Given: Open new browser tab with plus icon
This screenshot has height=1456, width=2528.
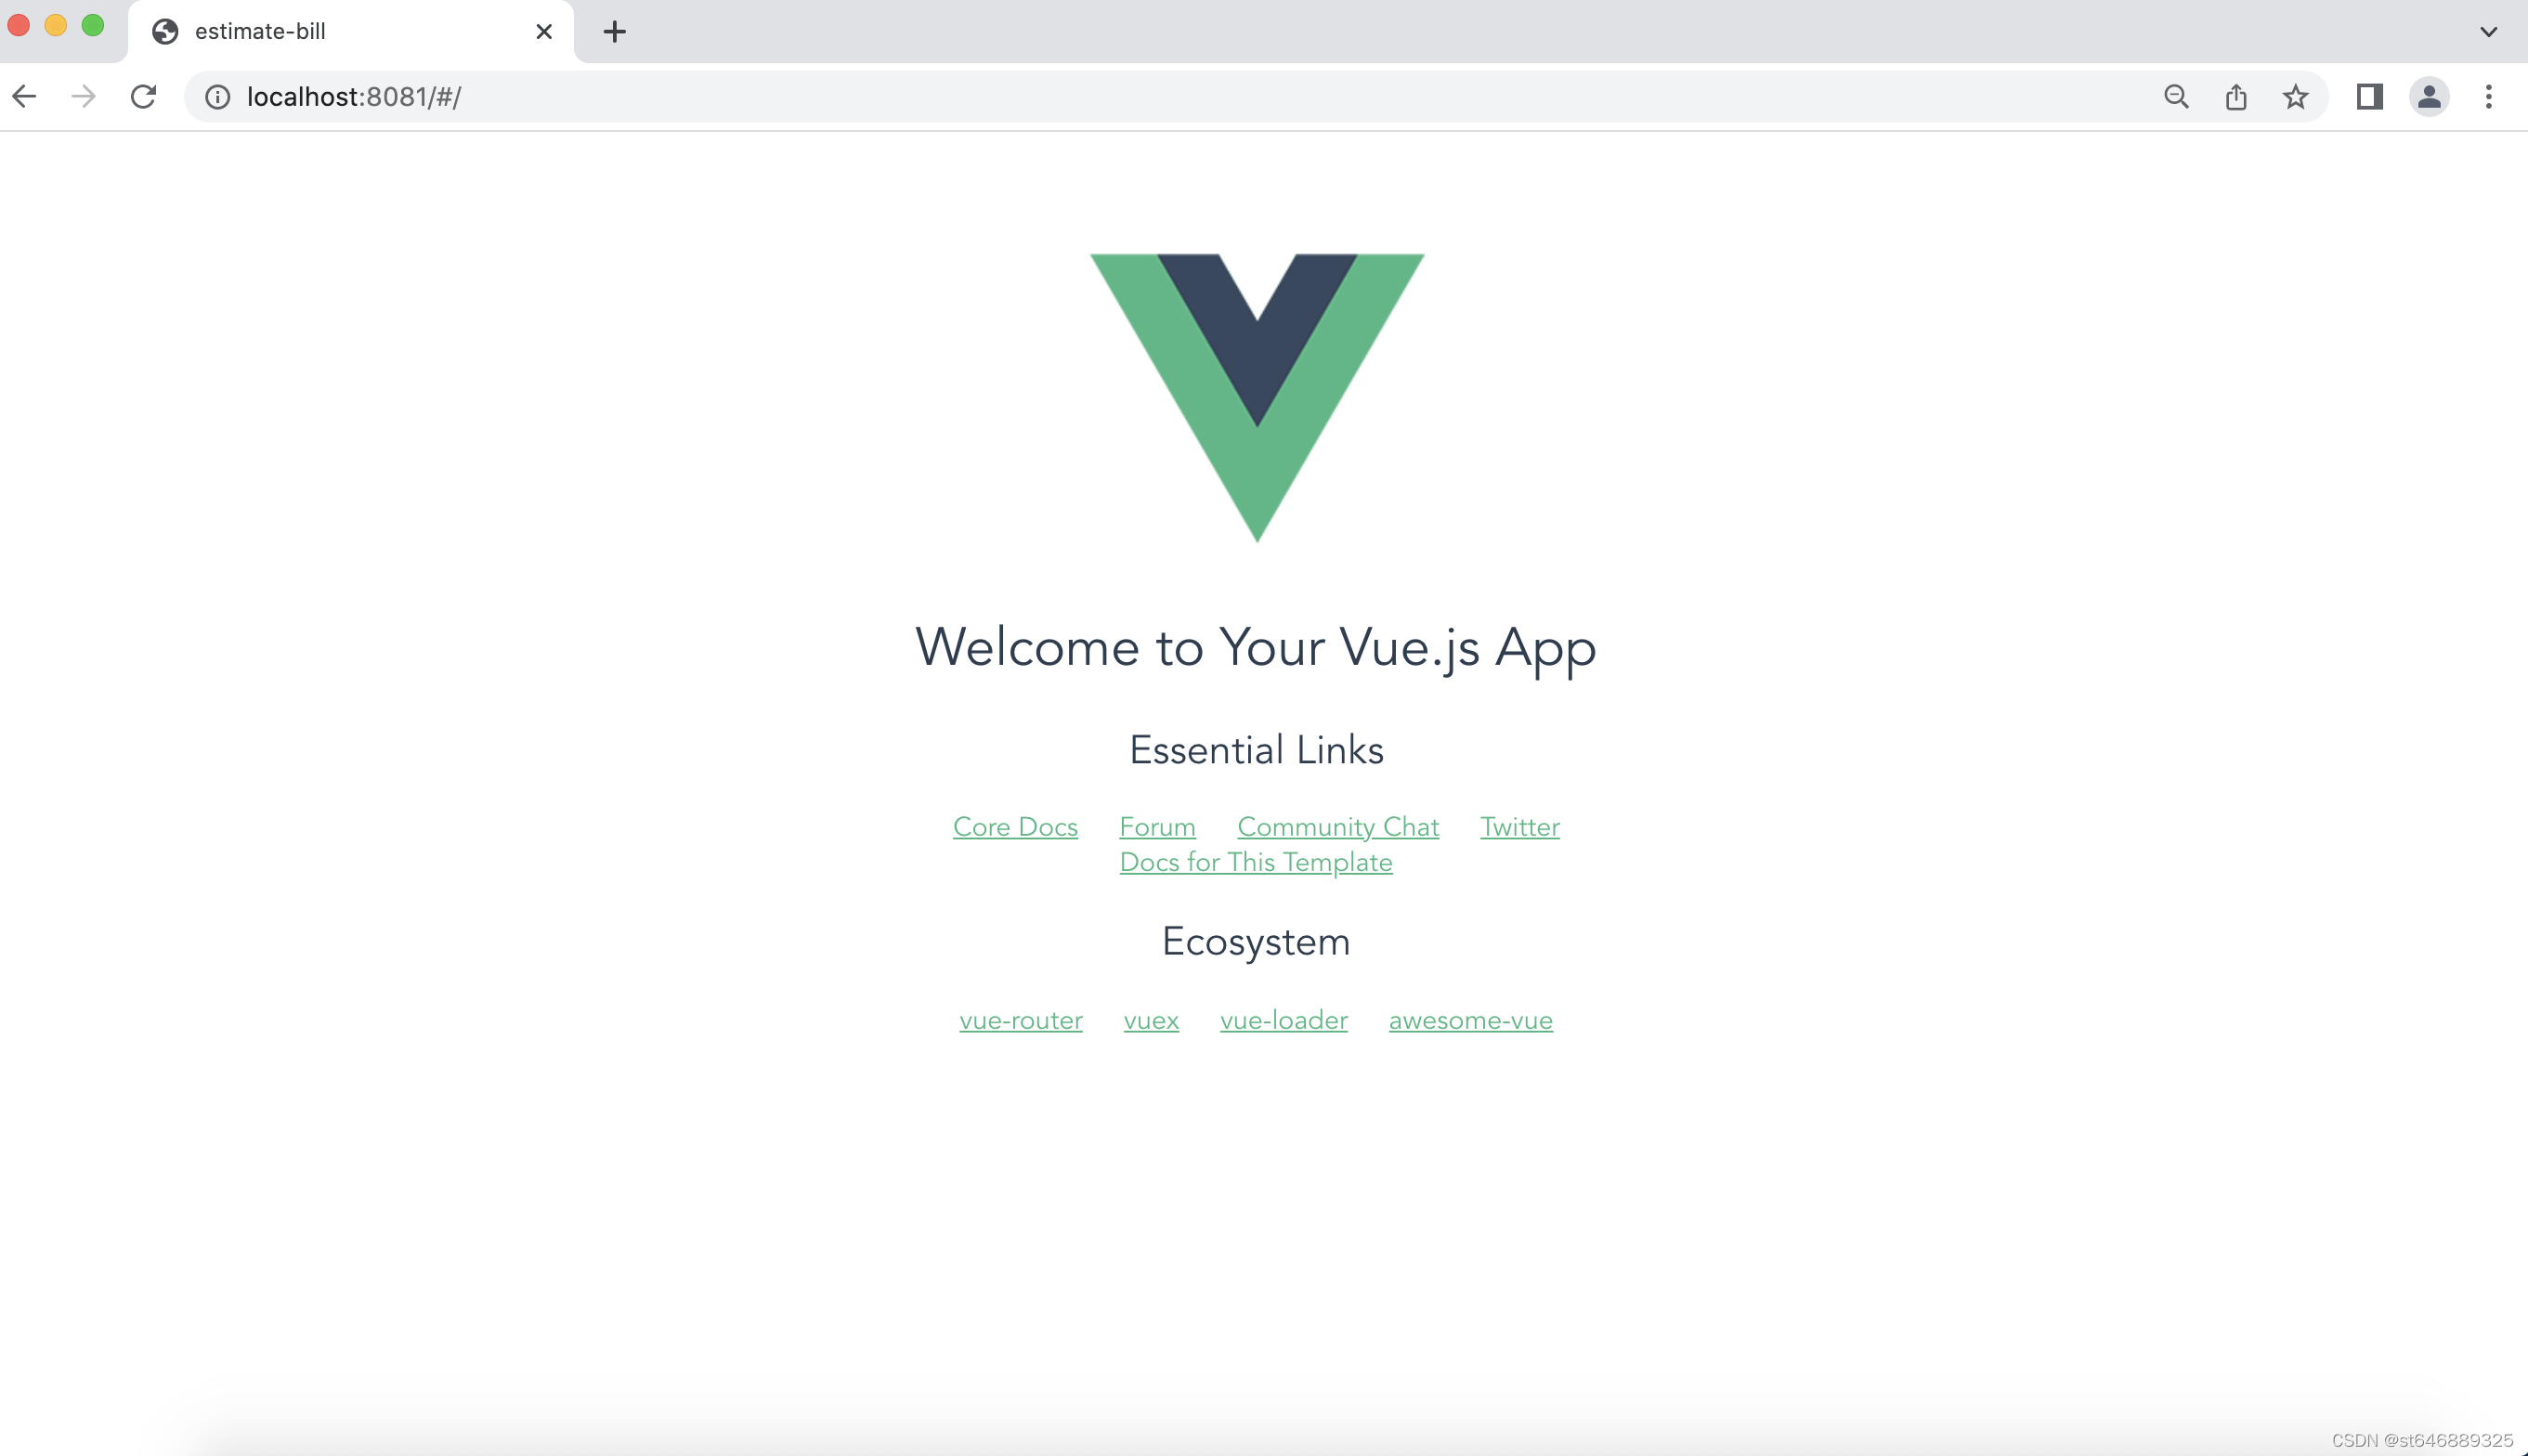Looking at the screenshot, I should (615, 32).
